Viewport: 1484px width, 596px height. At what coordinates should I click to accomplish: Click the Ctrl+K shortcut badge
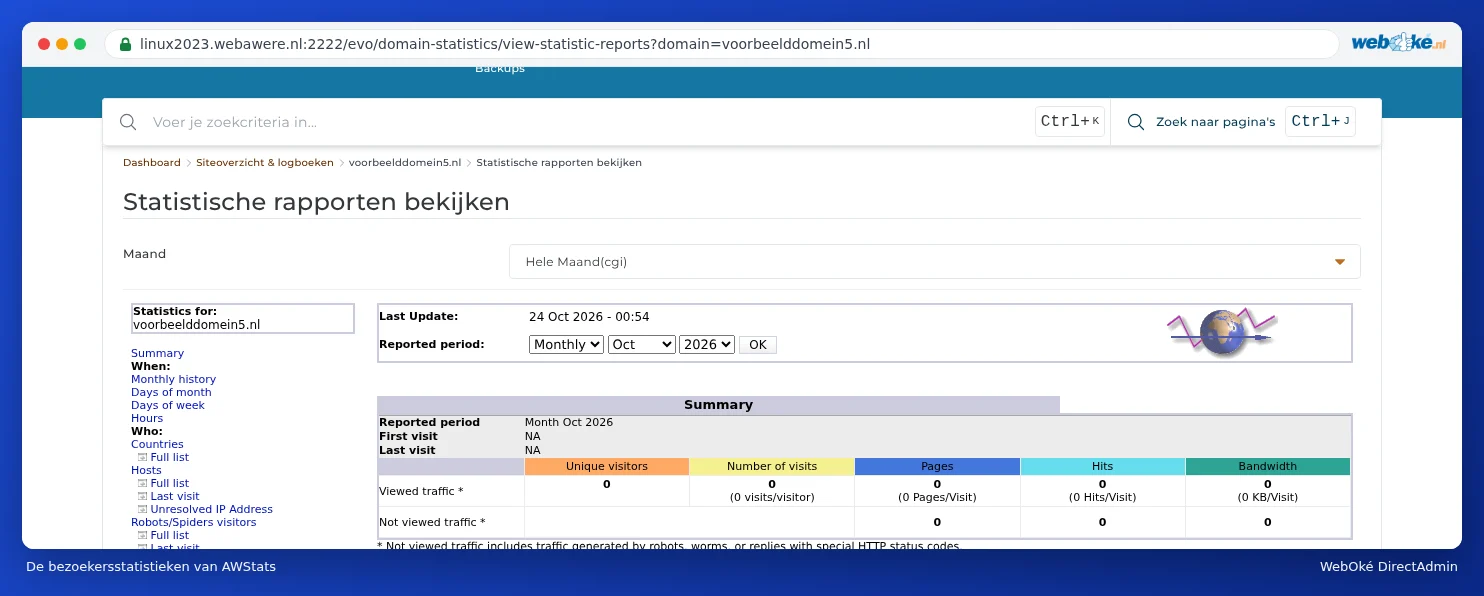1070,122
